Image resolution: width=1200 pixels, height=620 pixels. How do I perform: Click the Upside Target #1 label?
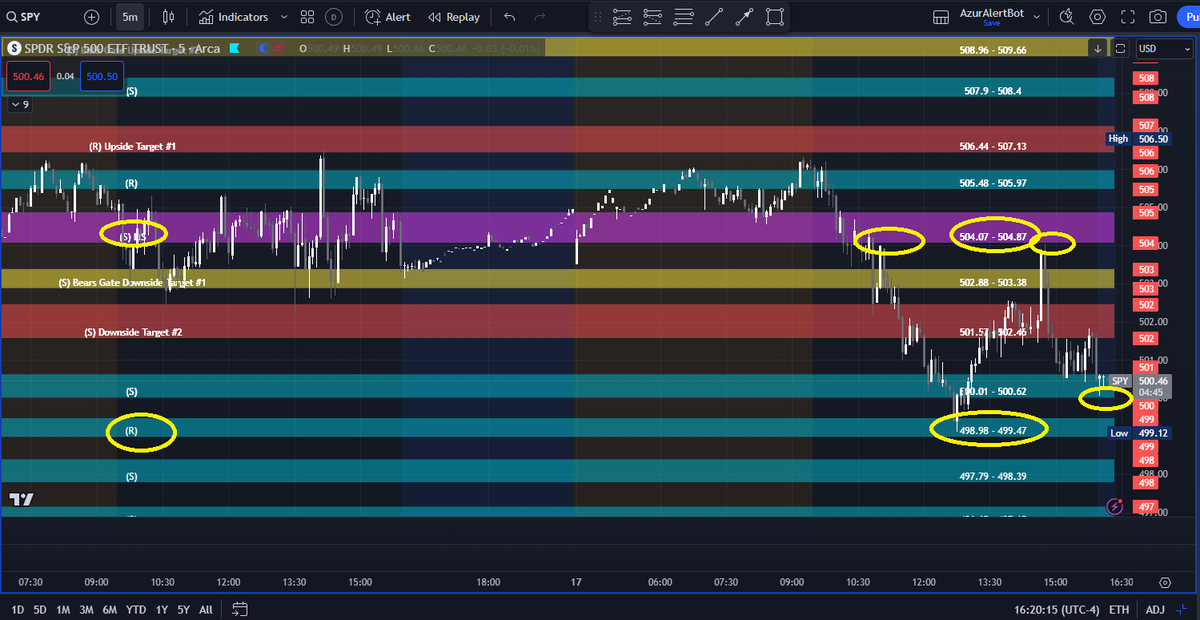132,146
